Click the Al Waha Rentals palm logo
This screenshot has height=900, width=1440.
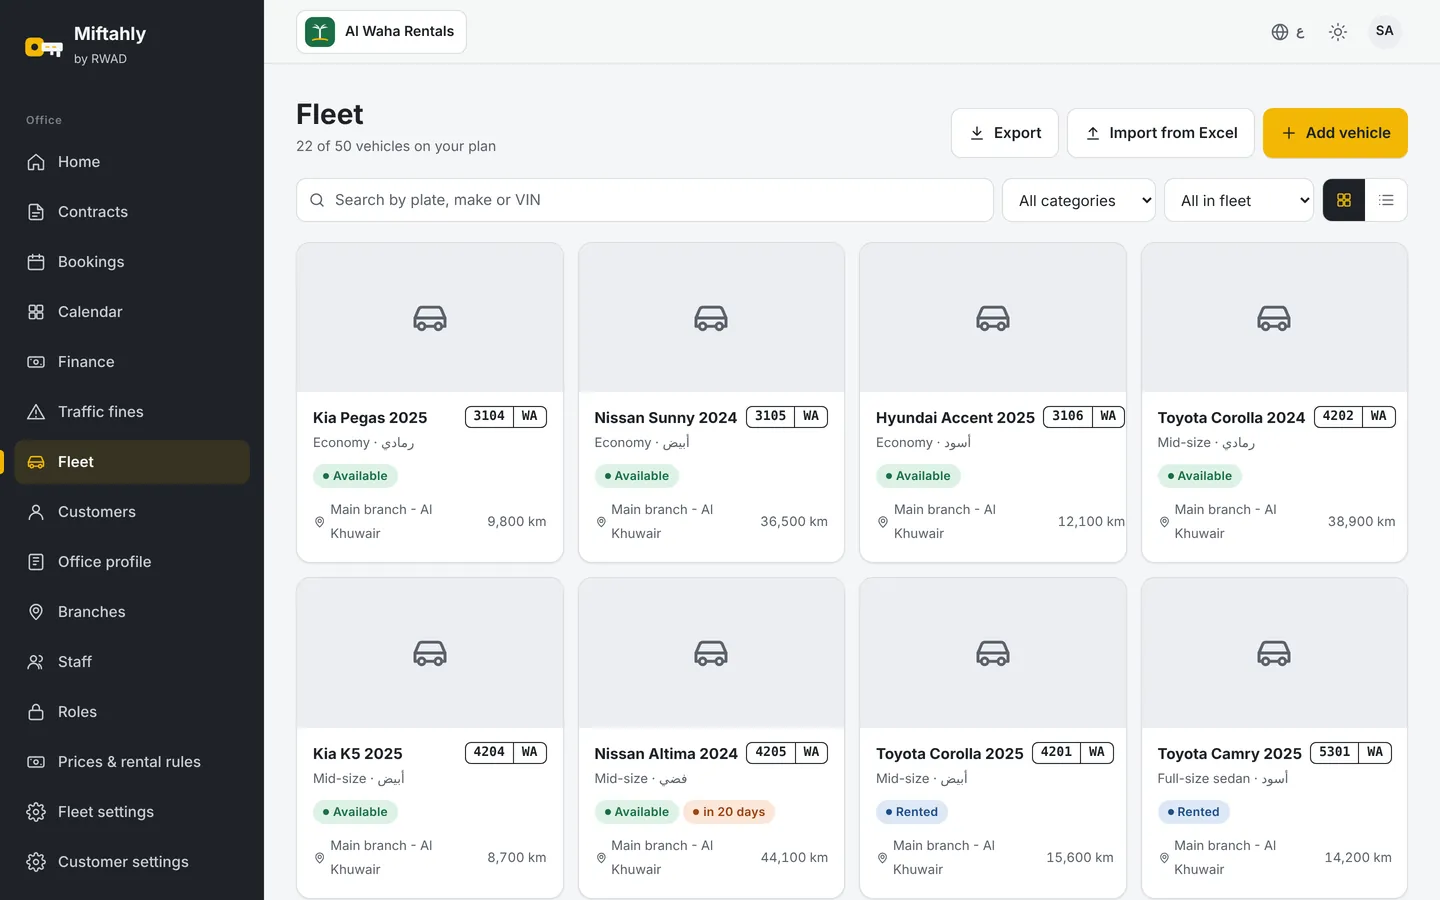(320, 32)
